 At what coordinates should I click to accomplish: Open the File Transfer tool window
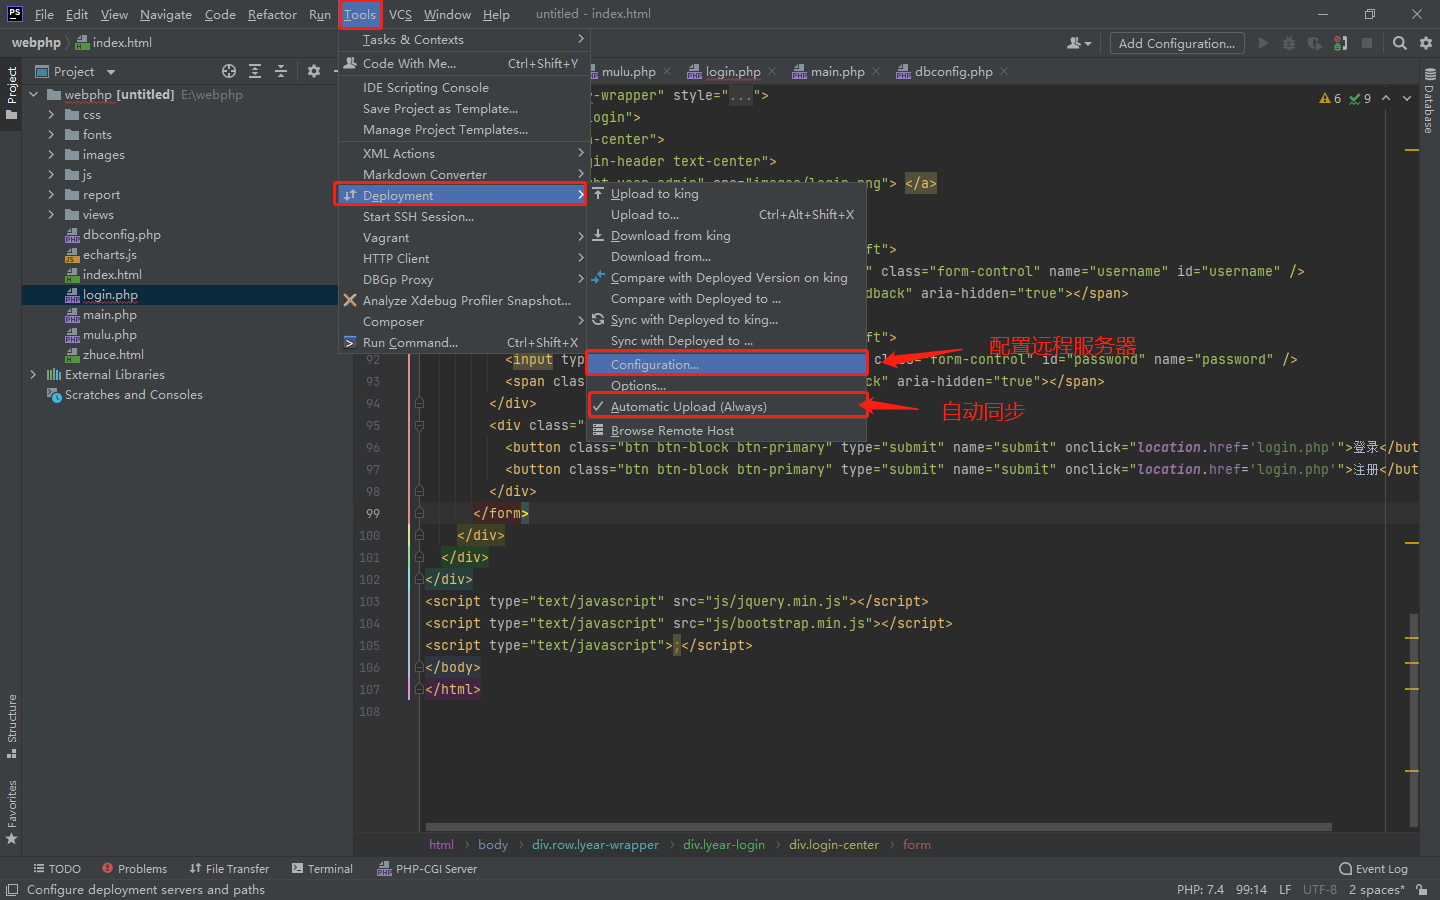coord(229,869)
